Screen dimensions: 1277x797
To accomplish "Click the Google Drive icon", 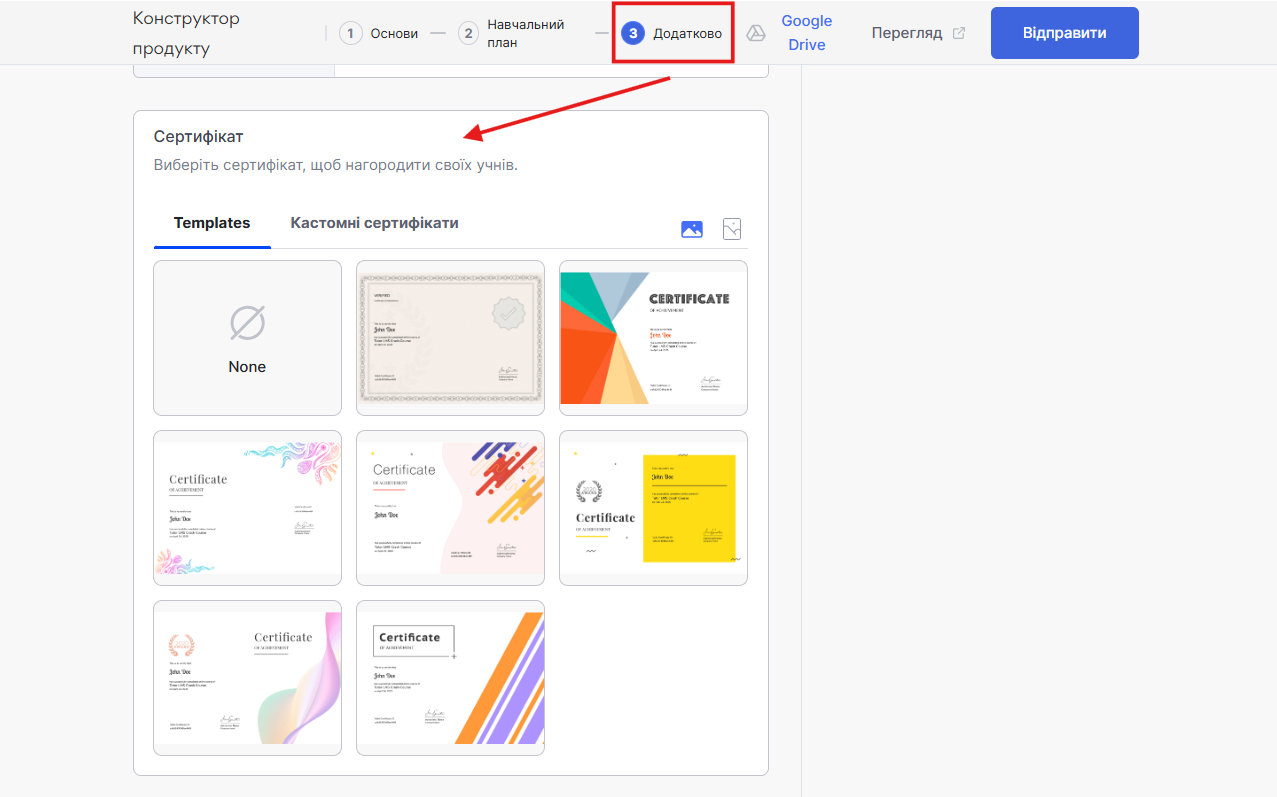I will pos(756,33).
